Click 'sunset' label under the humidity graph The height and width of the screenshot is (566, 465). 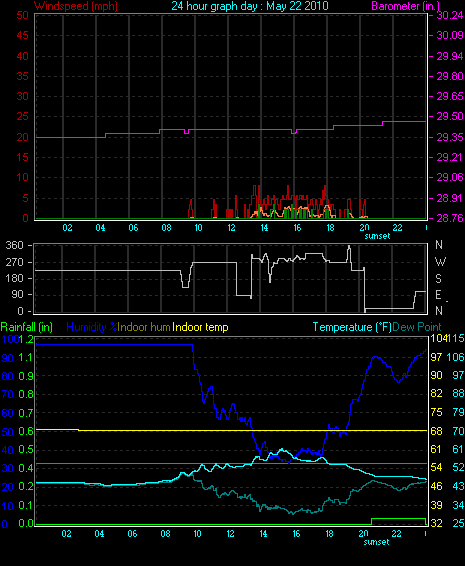[x=376, y=542]
